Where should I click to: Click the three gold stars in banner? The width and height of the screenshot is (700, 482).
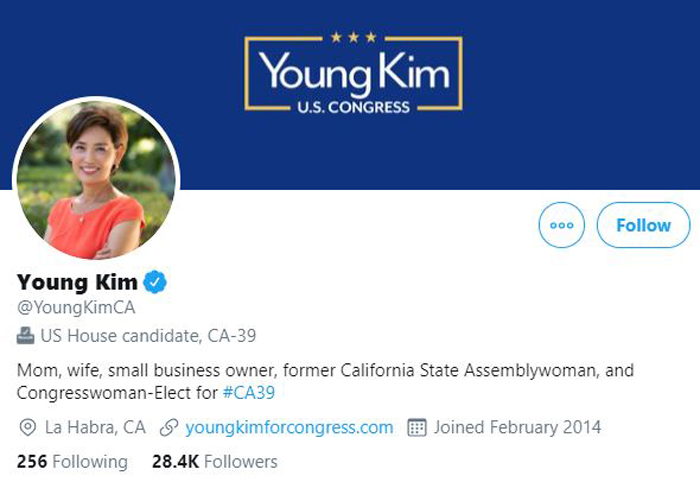[x=354, y=37]
